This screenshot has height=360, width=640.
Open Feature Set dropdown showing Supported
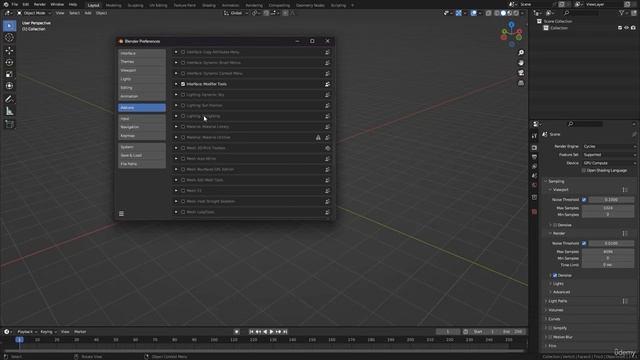tap(609, 155)
